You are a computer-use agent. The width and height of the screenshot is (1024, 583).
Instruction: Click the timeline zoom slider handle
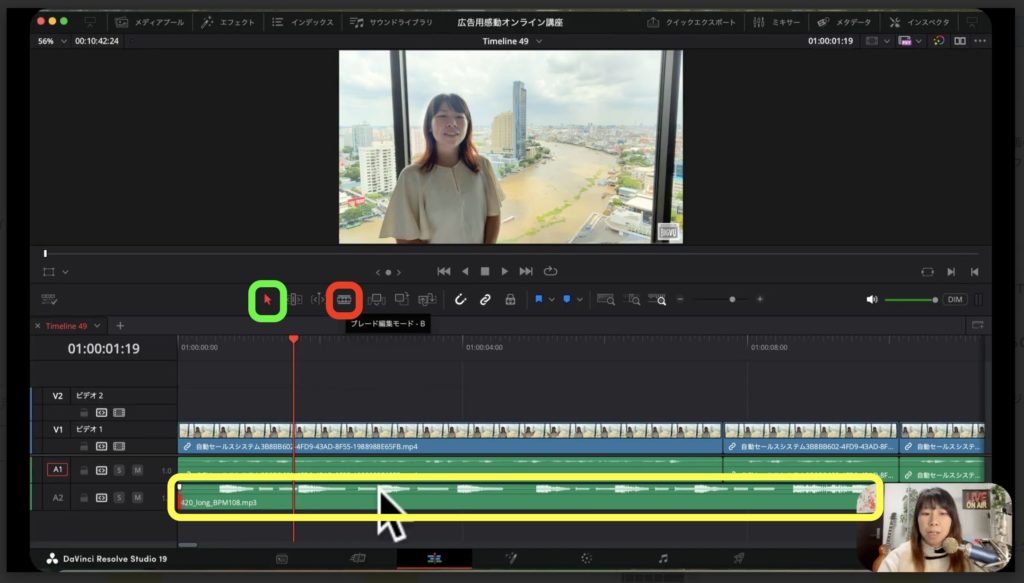(x=733, y=299)
